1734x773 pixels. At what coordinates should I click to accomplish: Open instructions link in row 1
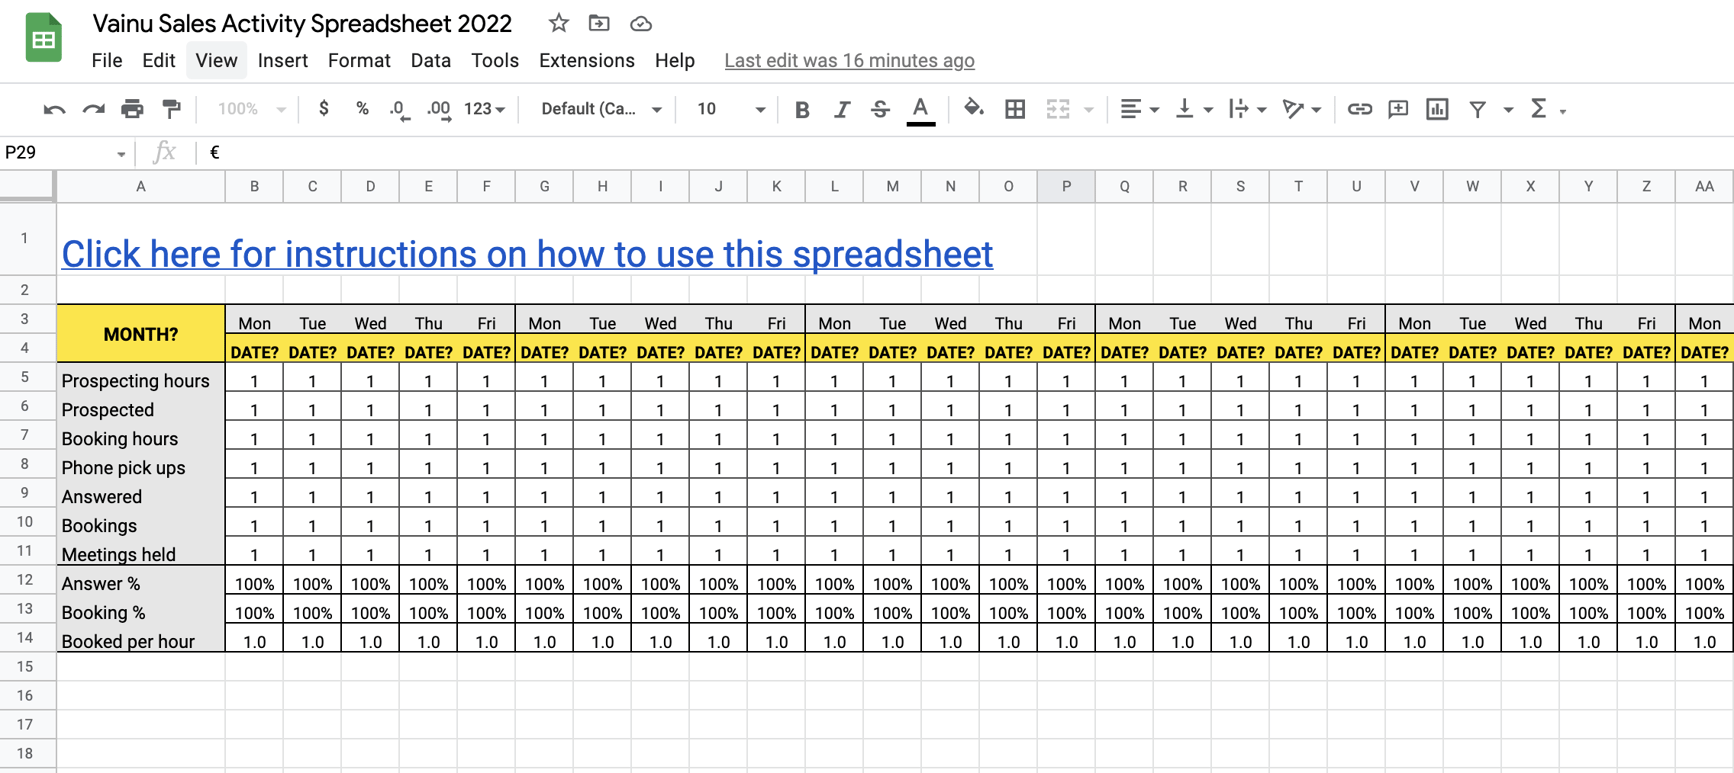527,254
